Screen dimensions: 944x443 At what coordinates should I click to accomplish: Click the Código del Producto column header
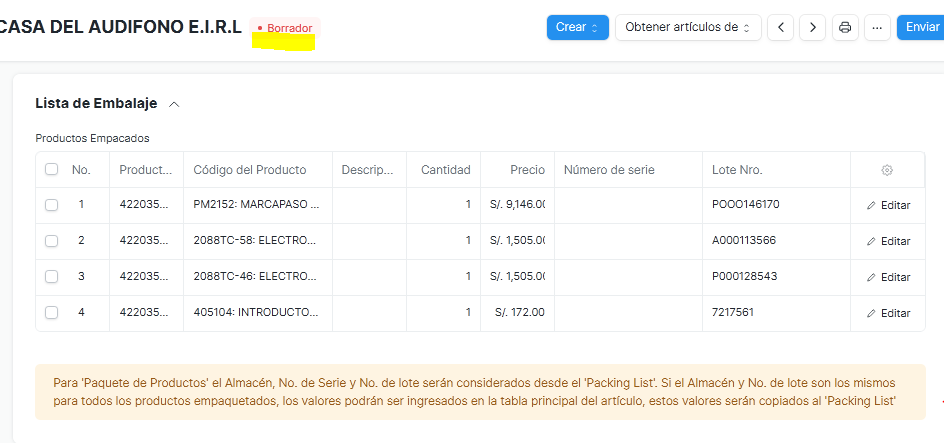250,170
